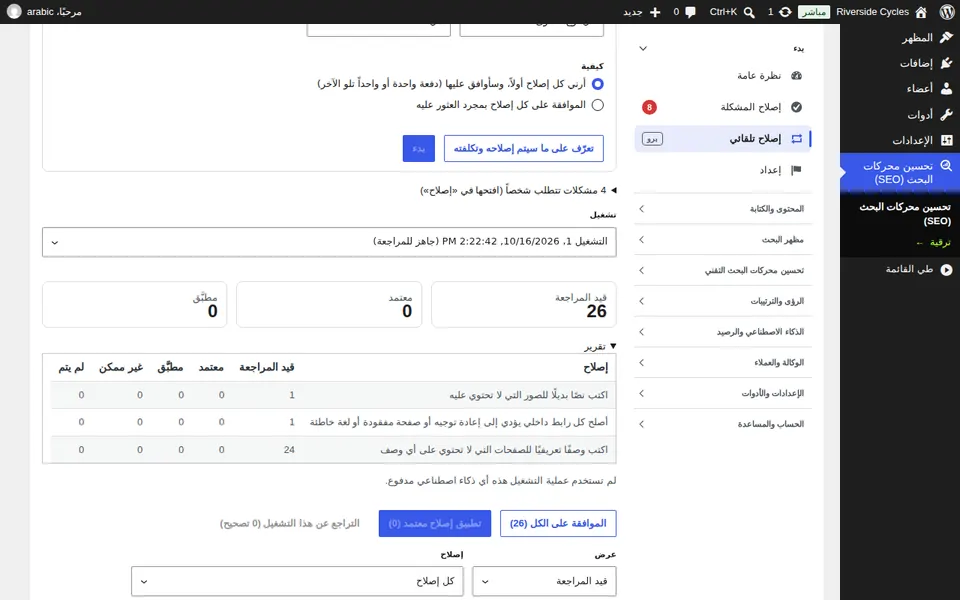Image resolution: width=960 pixels, height=600 pixels.
Task: Select أرني كل إصلاح أولاً radio option
Action: tap(598, 83)
